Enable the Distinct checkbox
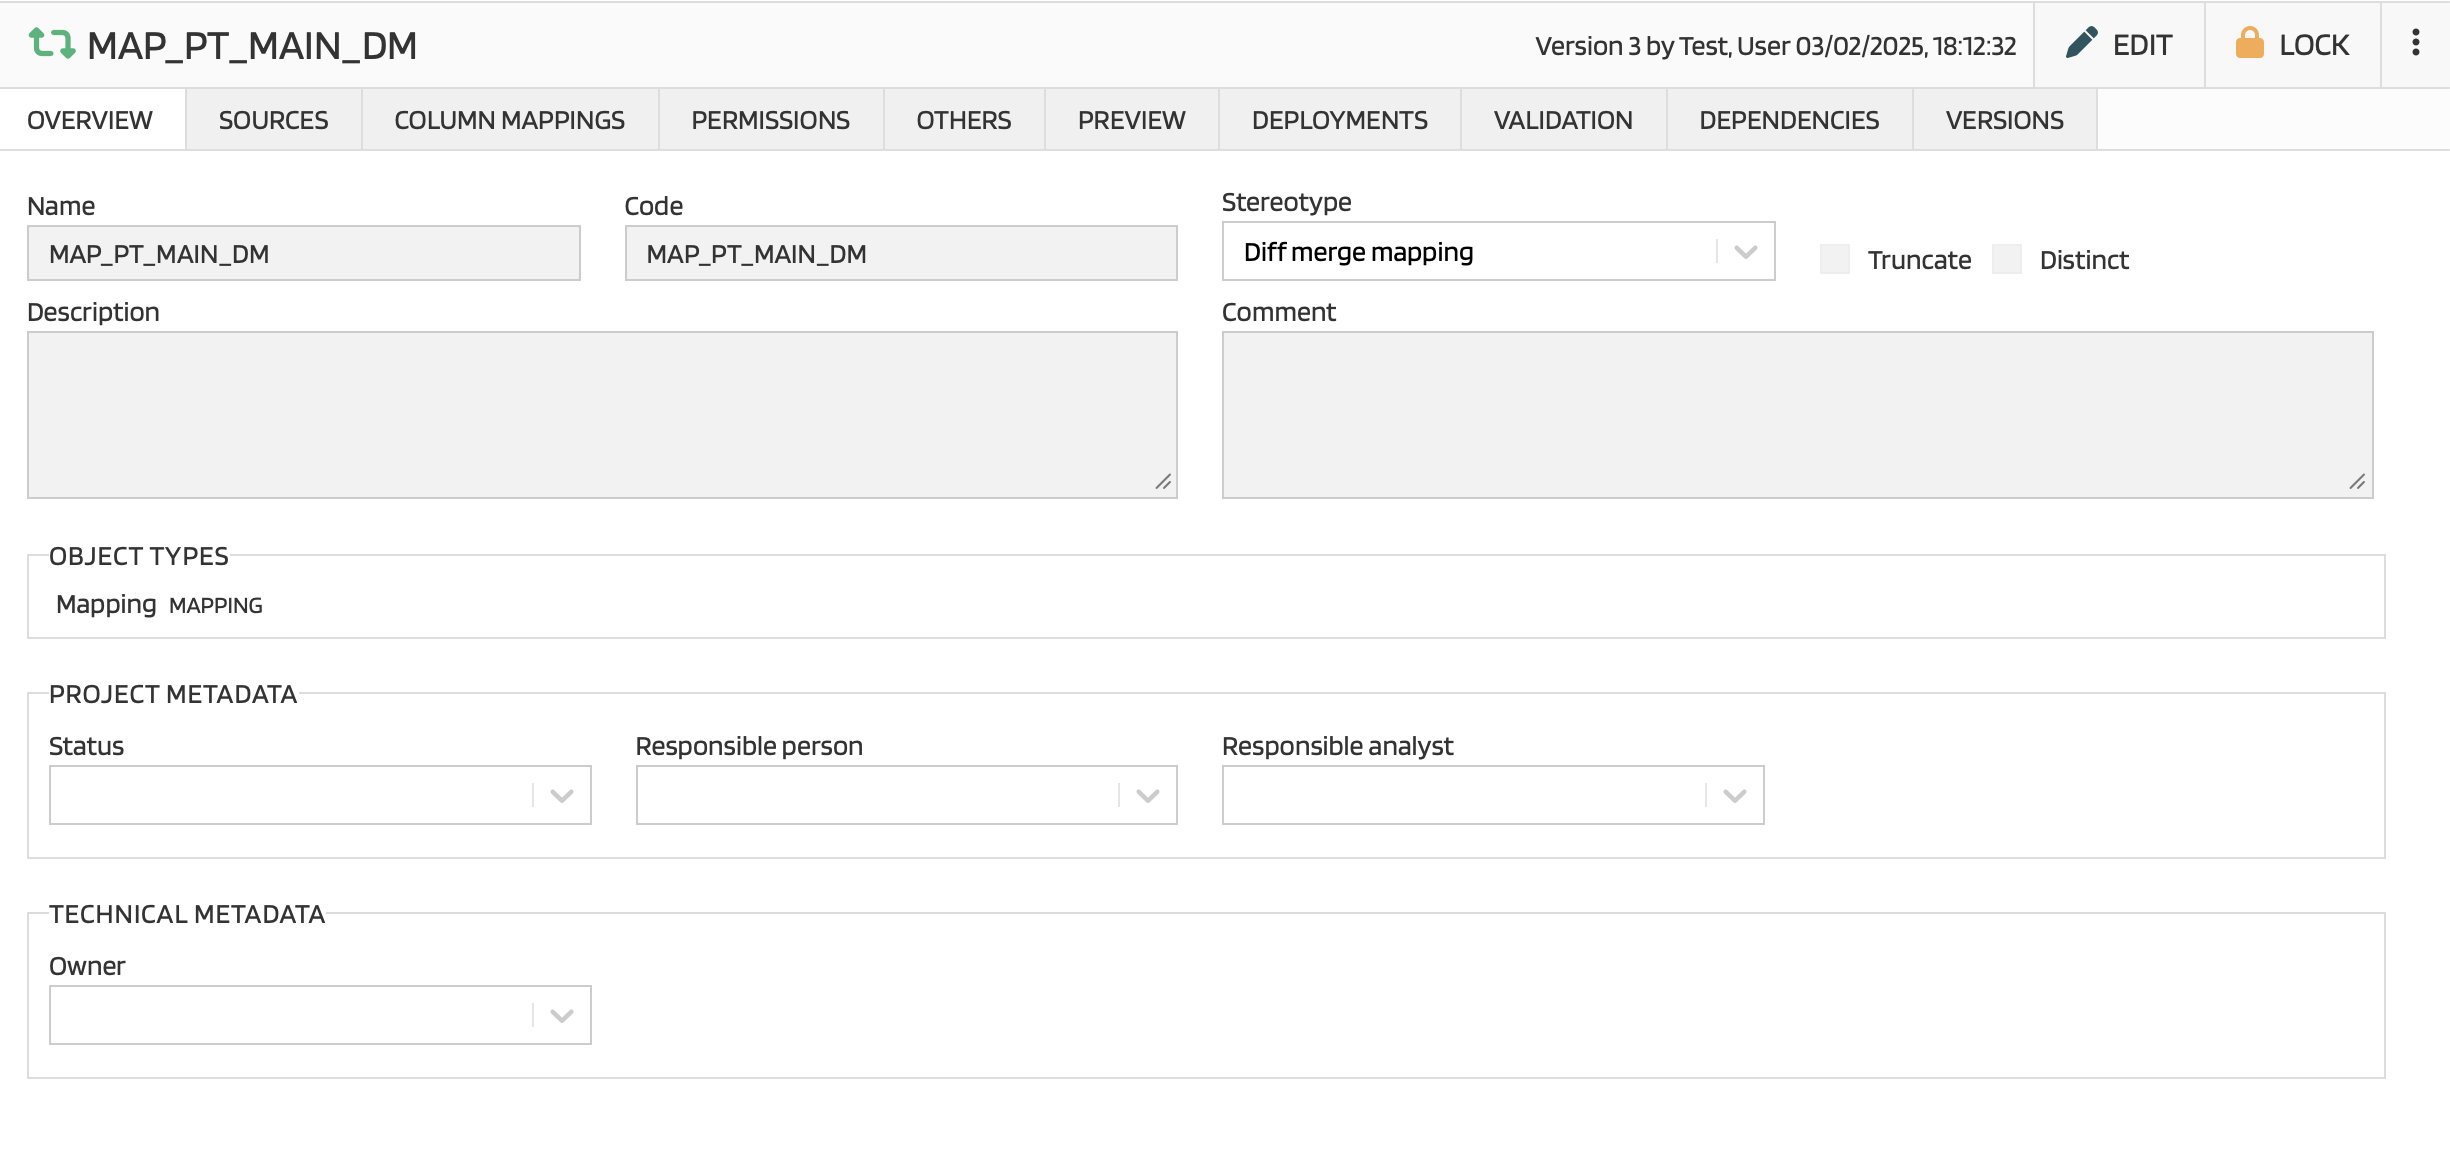This screenshot has height=1166, width=2450. (2007, 259)
